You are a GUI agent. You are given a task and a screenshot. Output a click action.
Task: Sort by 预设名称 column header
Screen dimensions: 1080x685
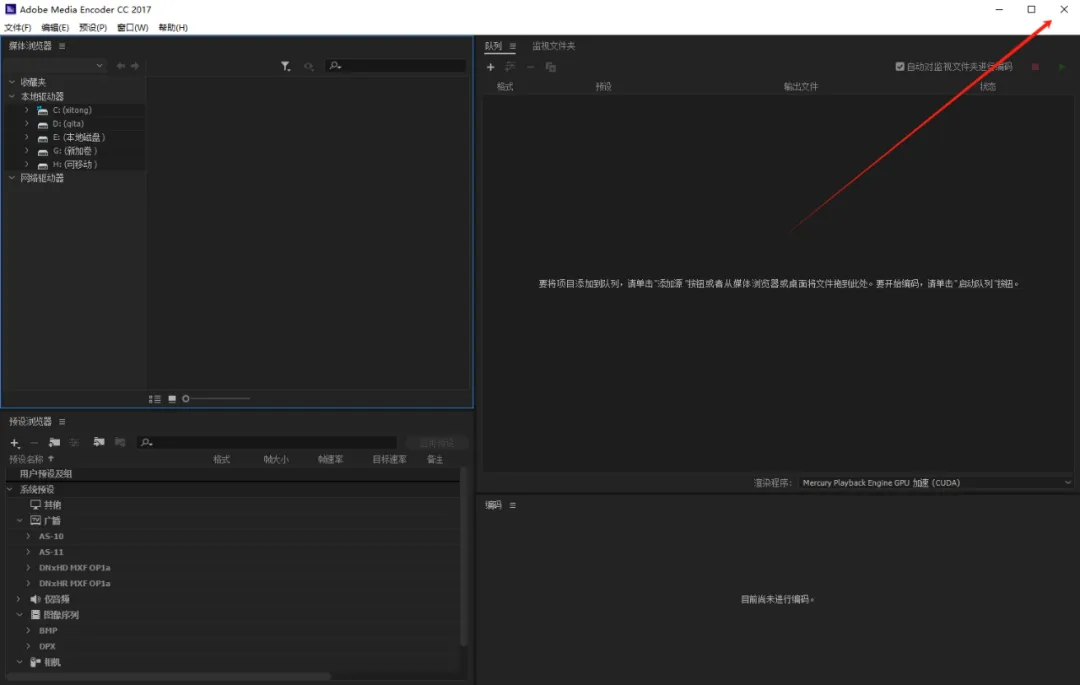(x=26, y=459)
